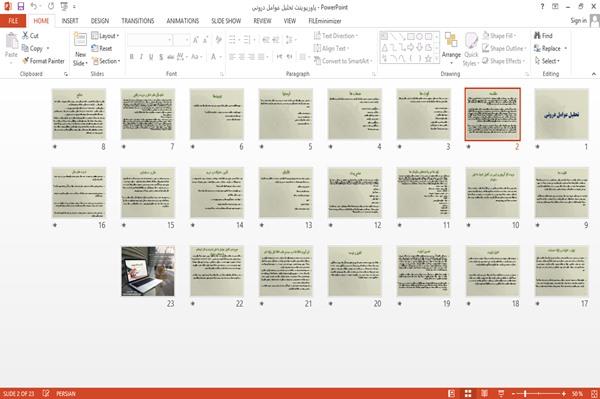Click the Find binoculars icon
The height and width of the screenshot is (399, 600).
(537, 36)
